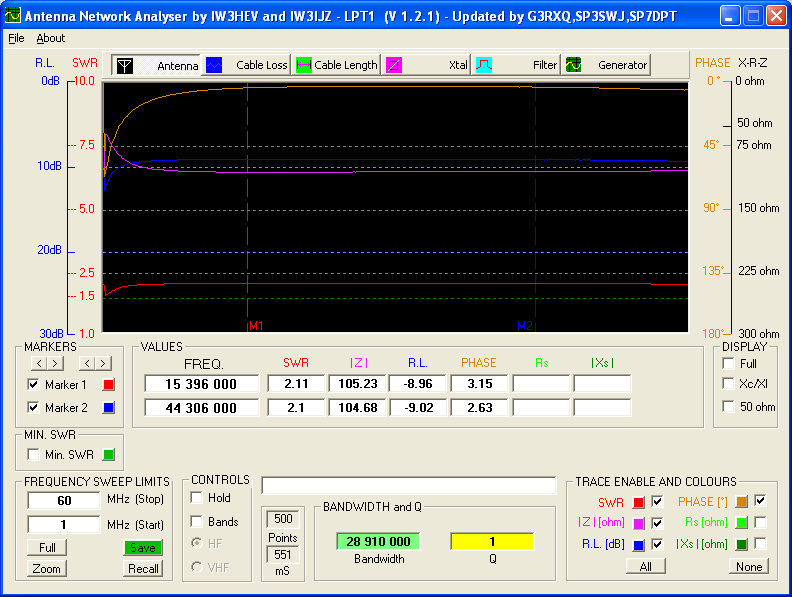
Task: Click the Zoom sweep button
Action: pos(47,569)
